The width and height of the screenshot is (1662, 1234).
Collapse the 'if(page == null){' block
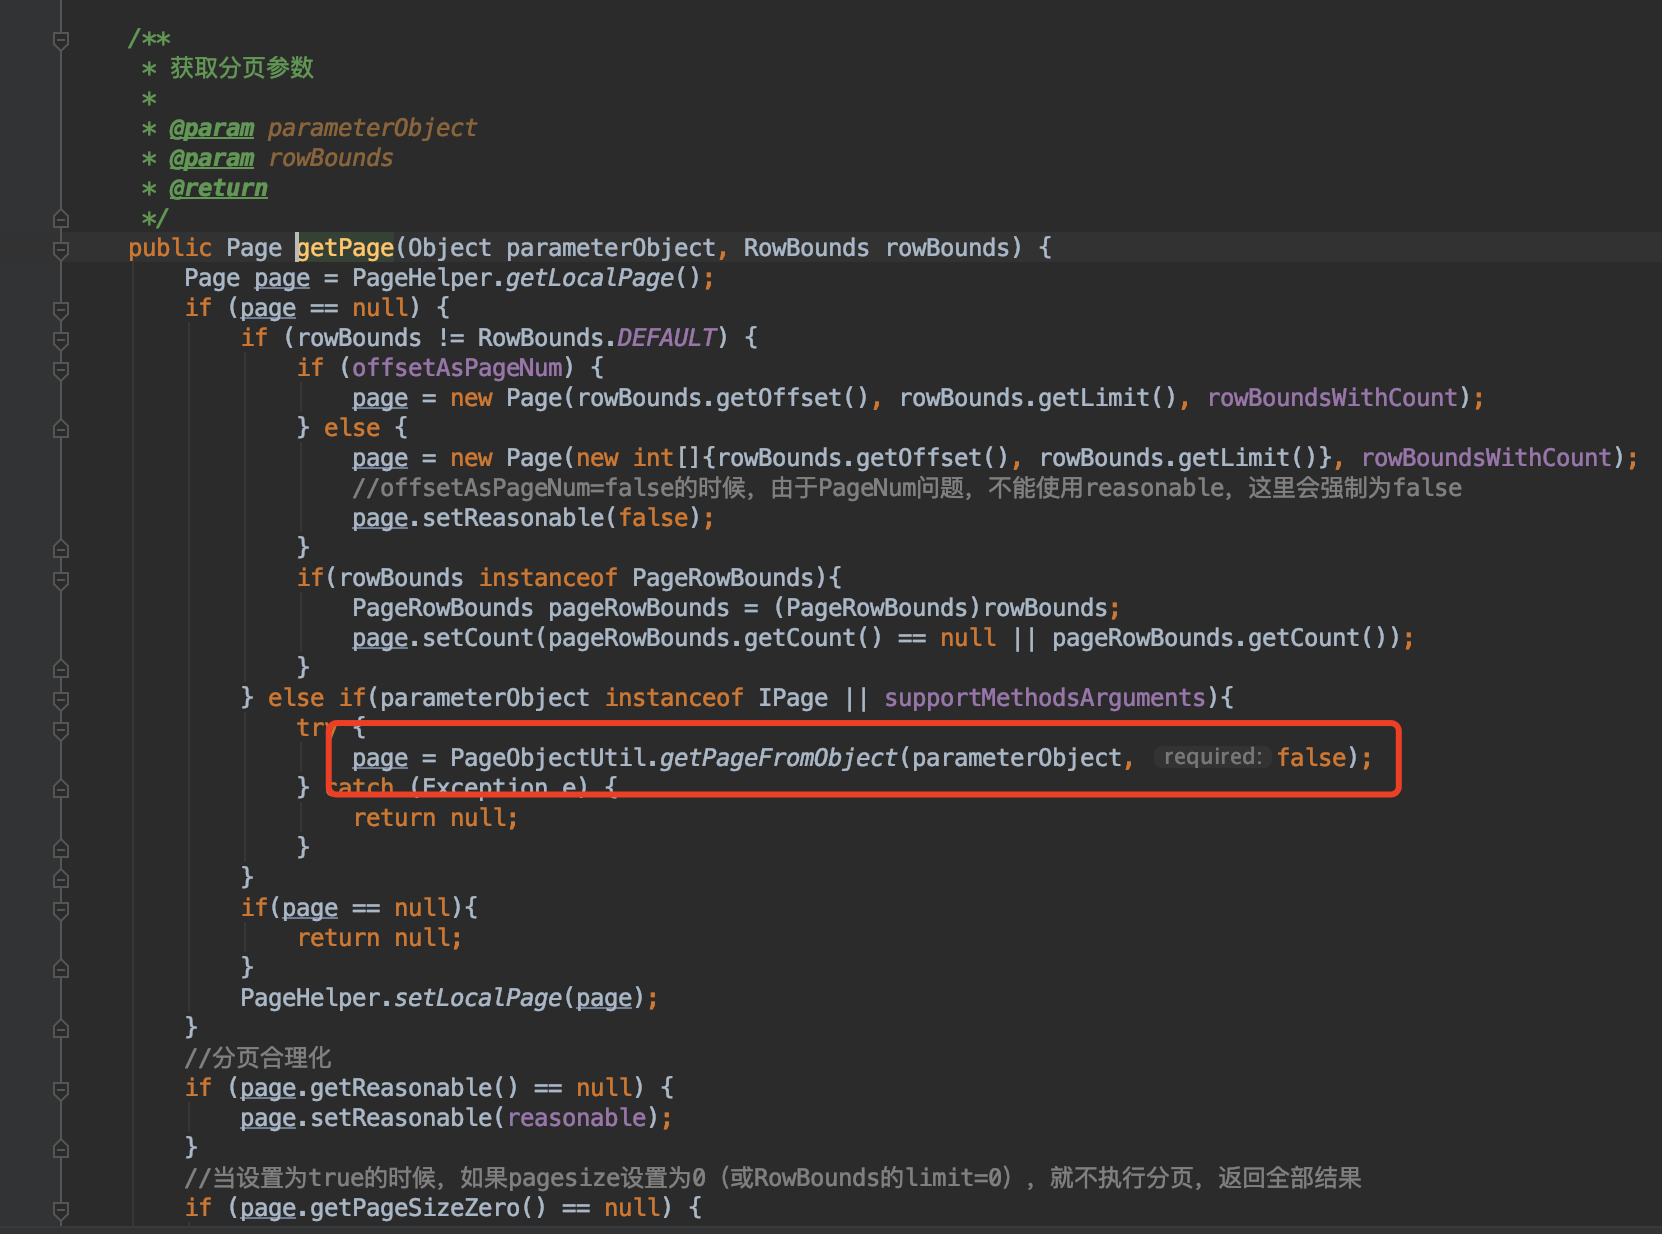coord(61,909)
